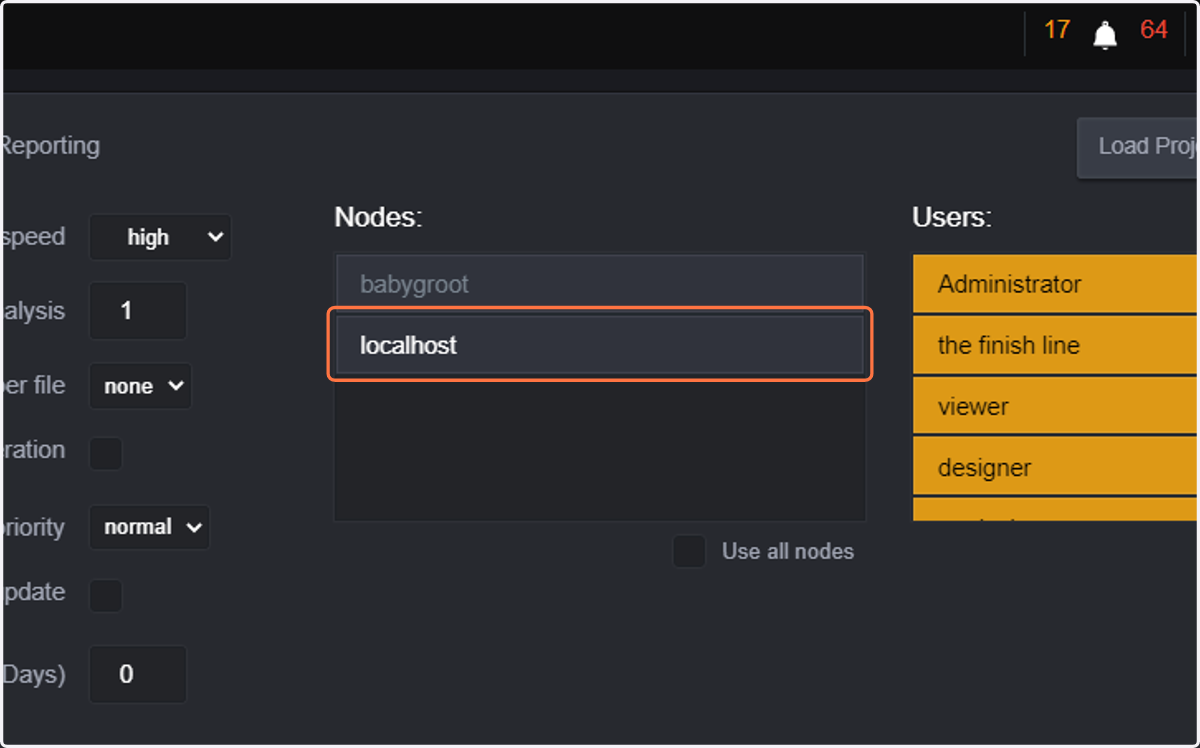Click the Days field showing 0
This screenshot has width=1200, height=748.
(138, 674)
